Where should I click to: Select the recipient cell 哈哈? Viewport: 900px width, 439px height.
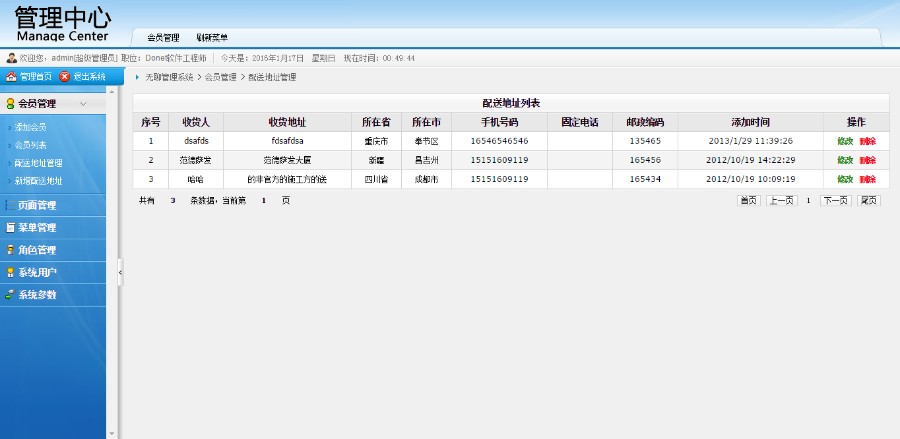(x=196, y=179)
